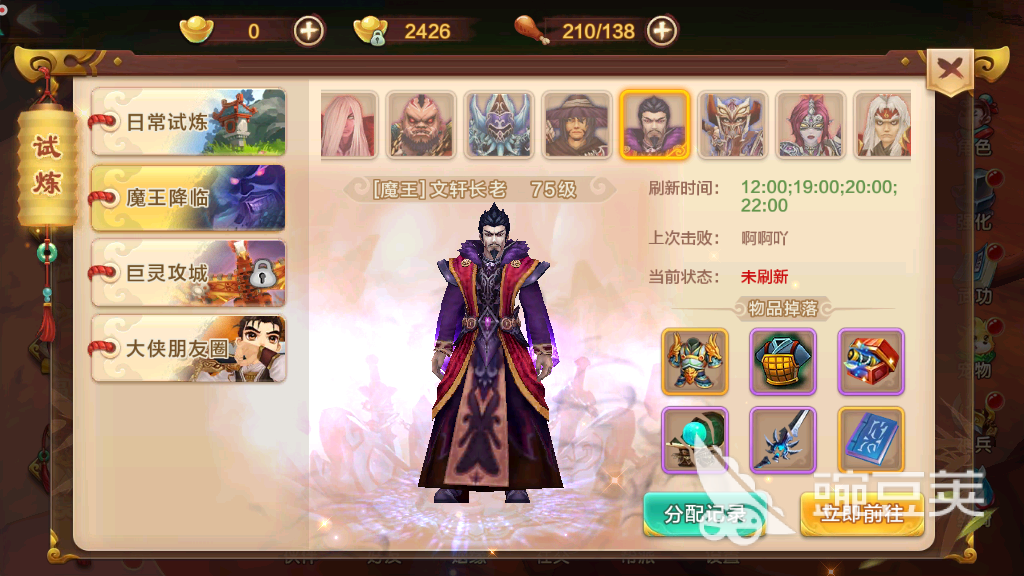Open the 大侠朋友圈 tab
The image size is (1024, 576).
[x=189, y=349]
